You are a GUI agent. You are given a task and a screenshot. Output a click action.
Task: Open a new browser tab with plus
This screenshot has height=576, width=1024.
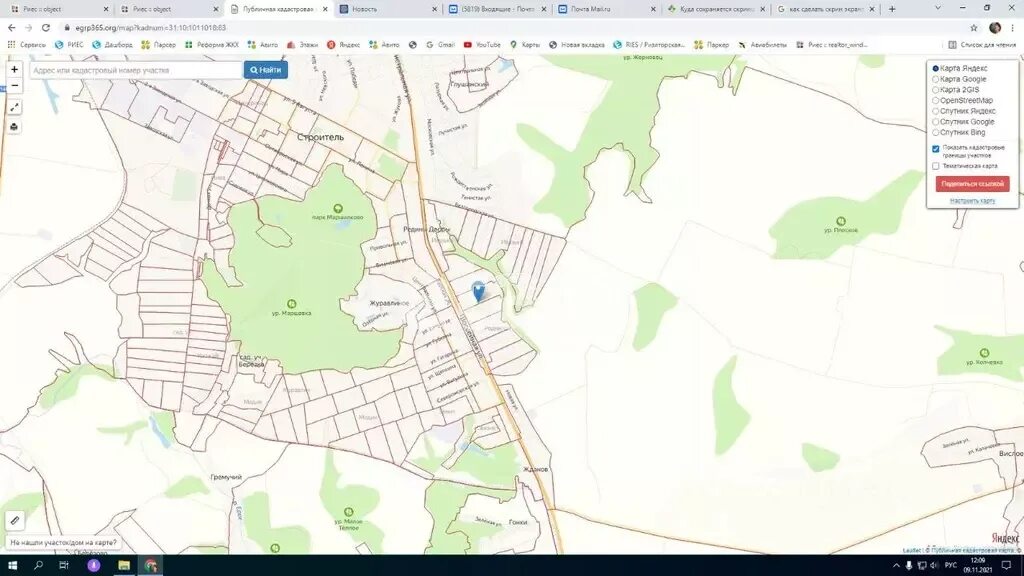click(892, 9)
